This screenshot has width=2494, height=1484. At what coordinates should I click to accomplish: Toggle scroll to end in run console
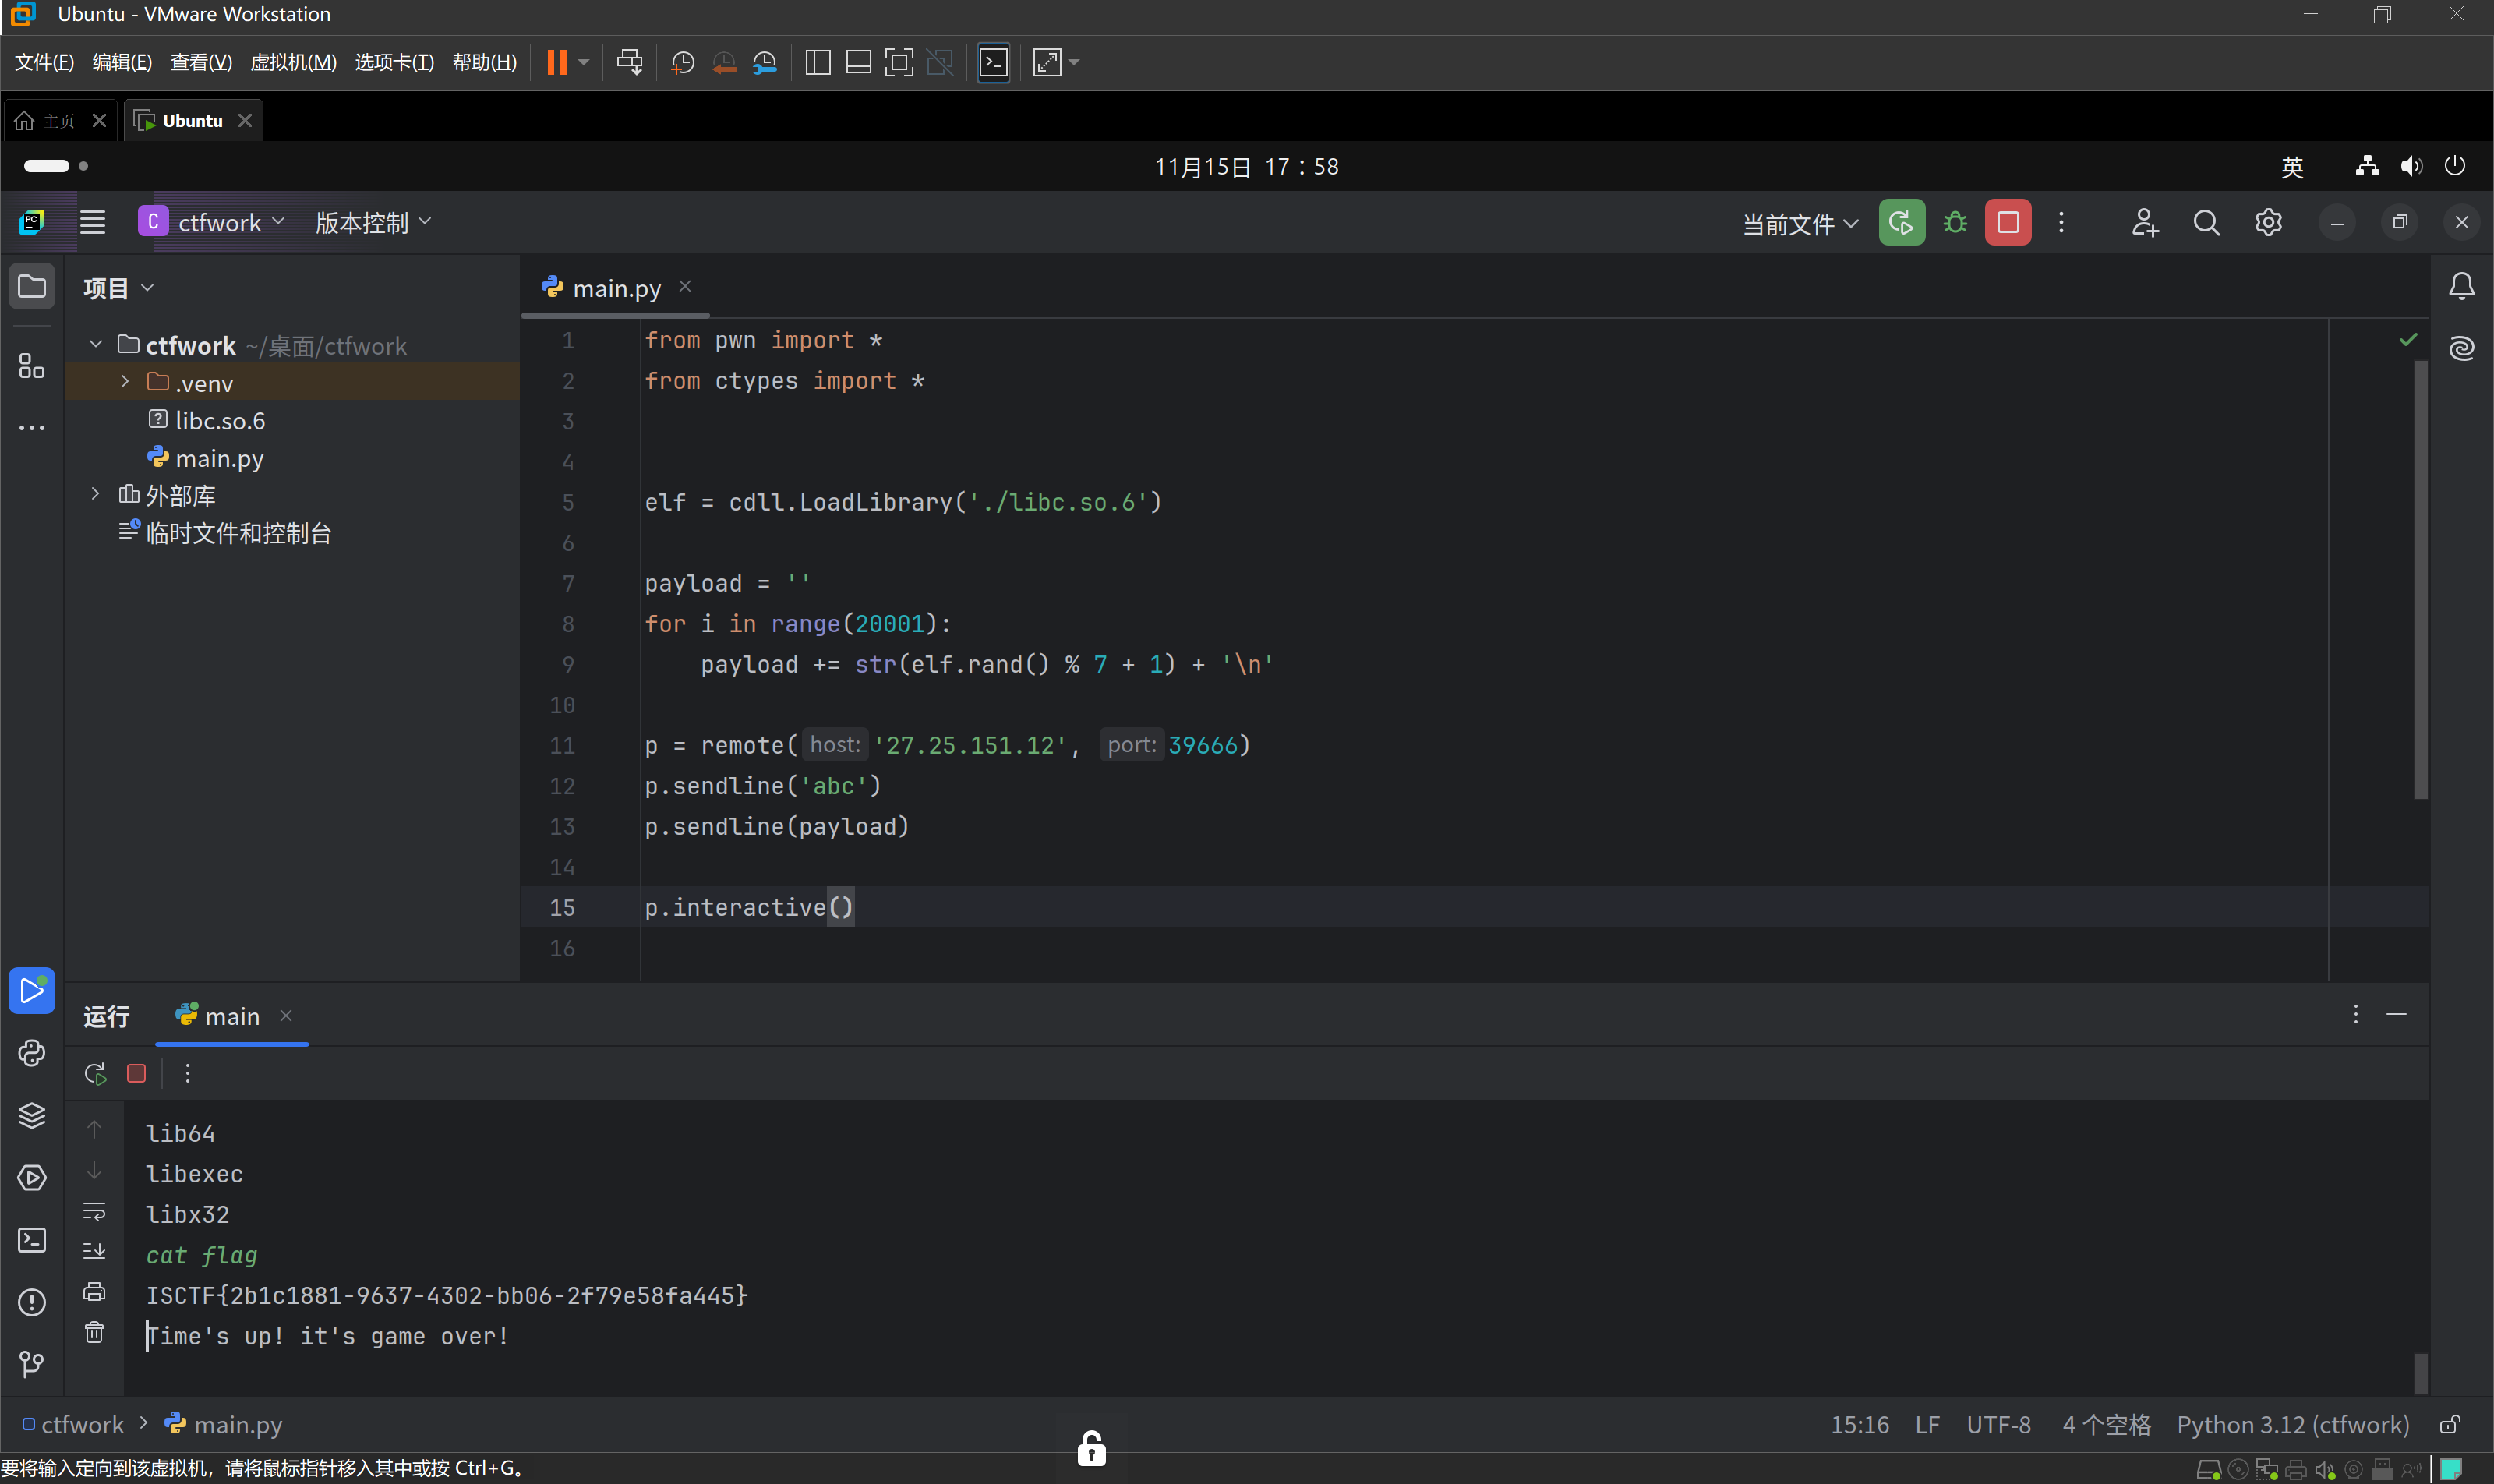pos(94,1251)
